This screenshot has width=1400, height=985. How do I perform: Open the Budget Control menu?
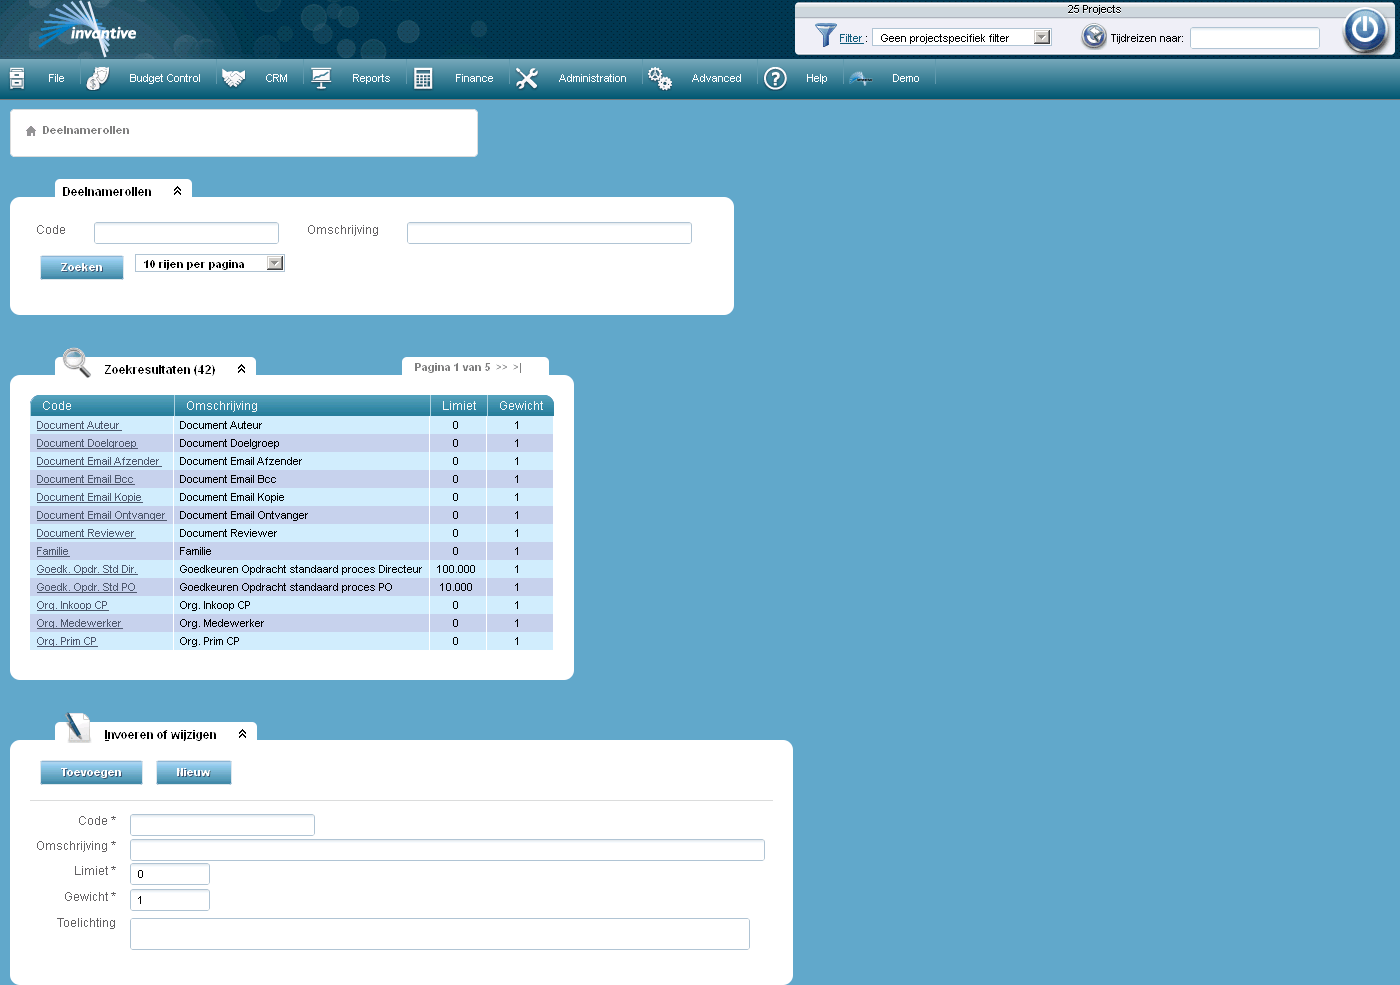(165, 78)
